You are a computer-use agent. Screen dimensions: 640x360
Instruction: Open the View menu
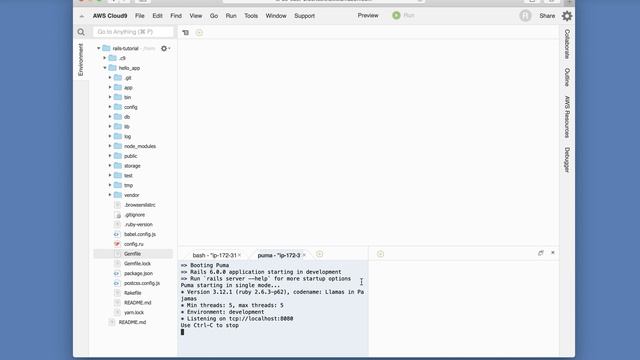(x=196, y=16)
